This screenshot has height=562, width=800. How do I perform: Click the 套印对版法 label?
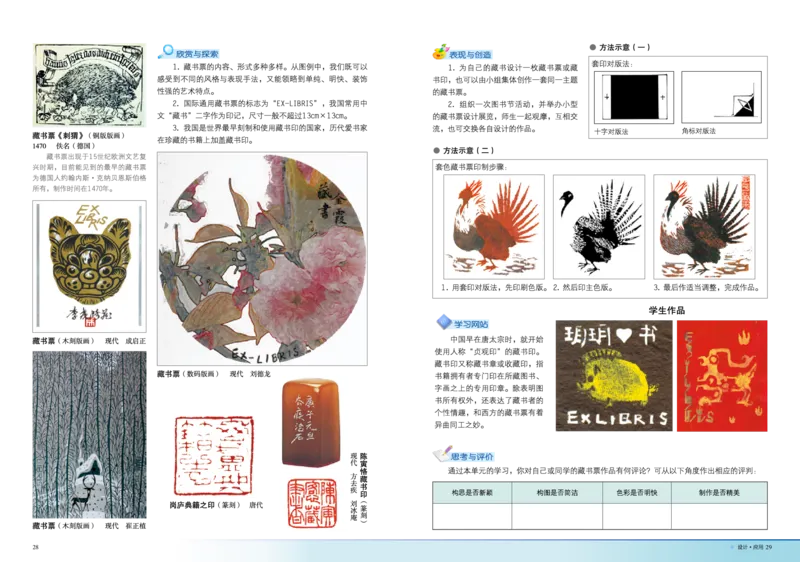click(x=611, y=64)
